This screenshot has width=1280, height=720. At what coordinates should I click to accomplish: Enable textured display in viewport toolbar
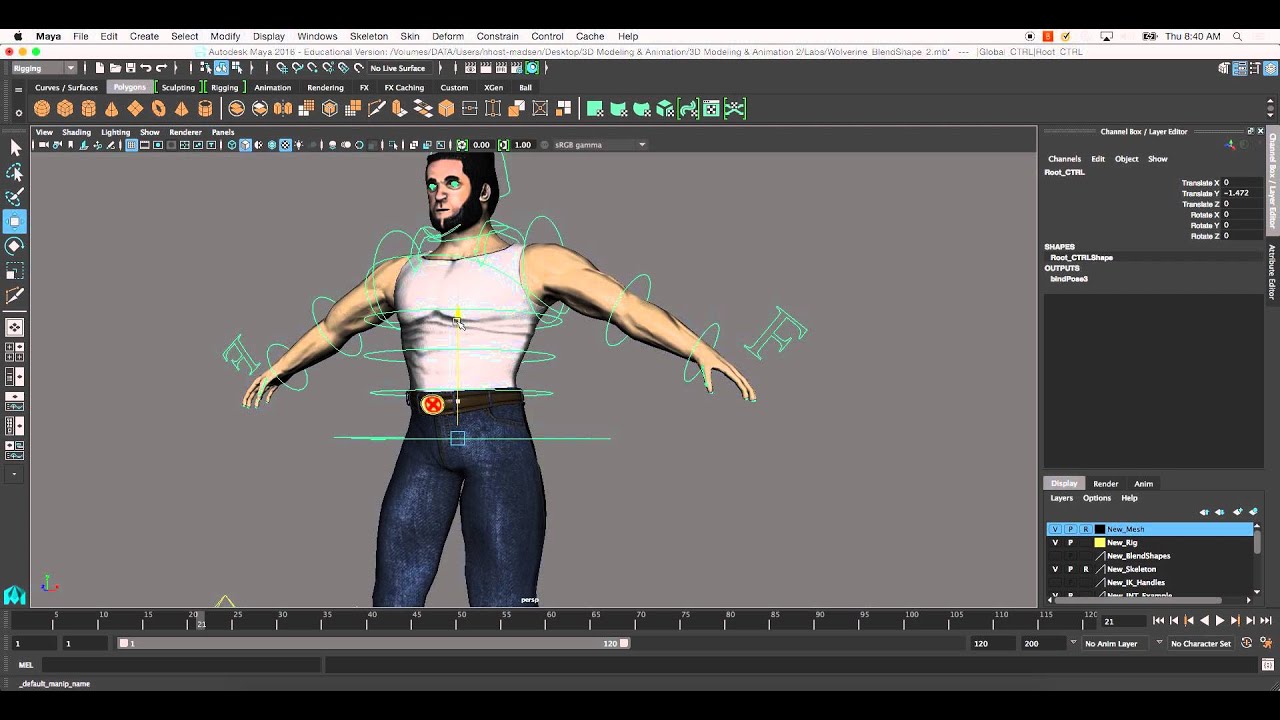[285, 145]
